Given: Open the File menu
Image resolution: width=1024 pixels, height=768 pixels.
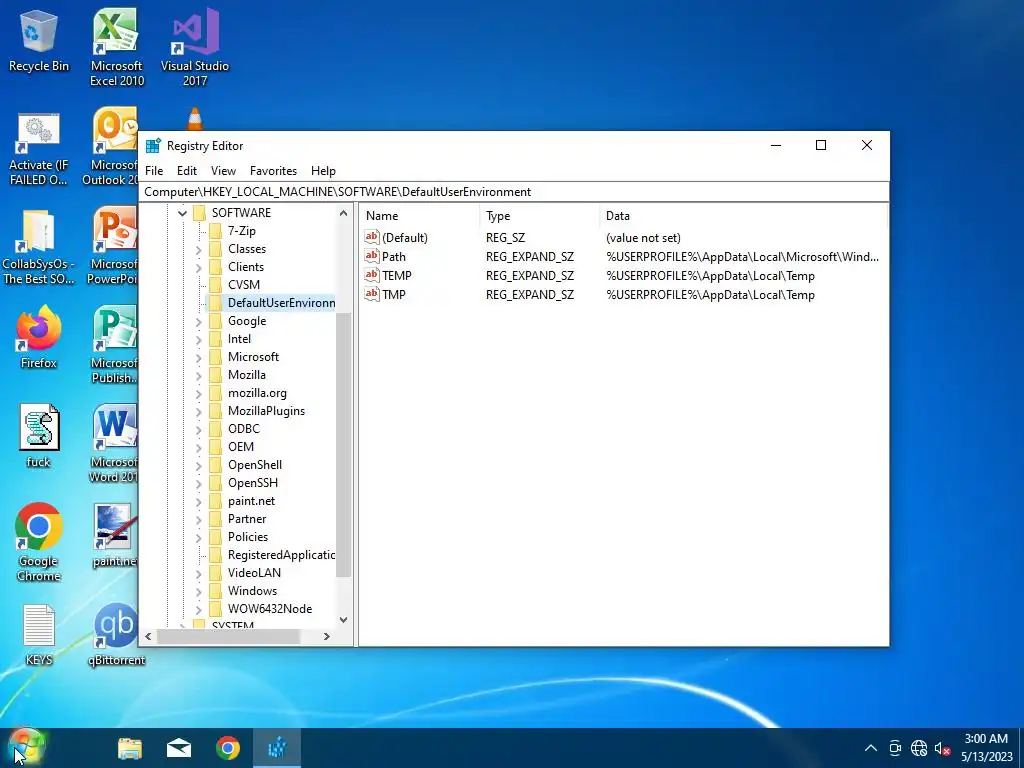Looking at the screenshot, I should point(154,170).
